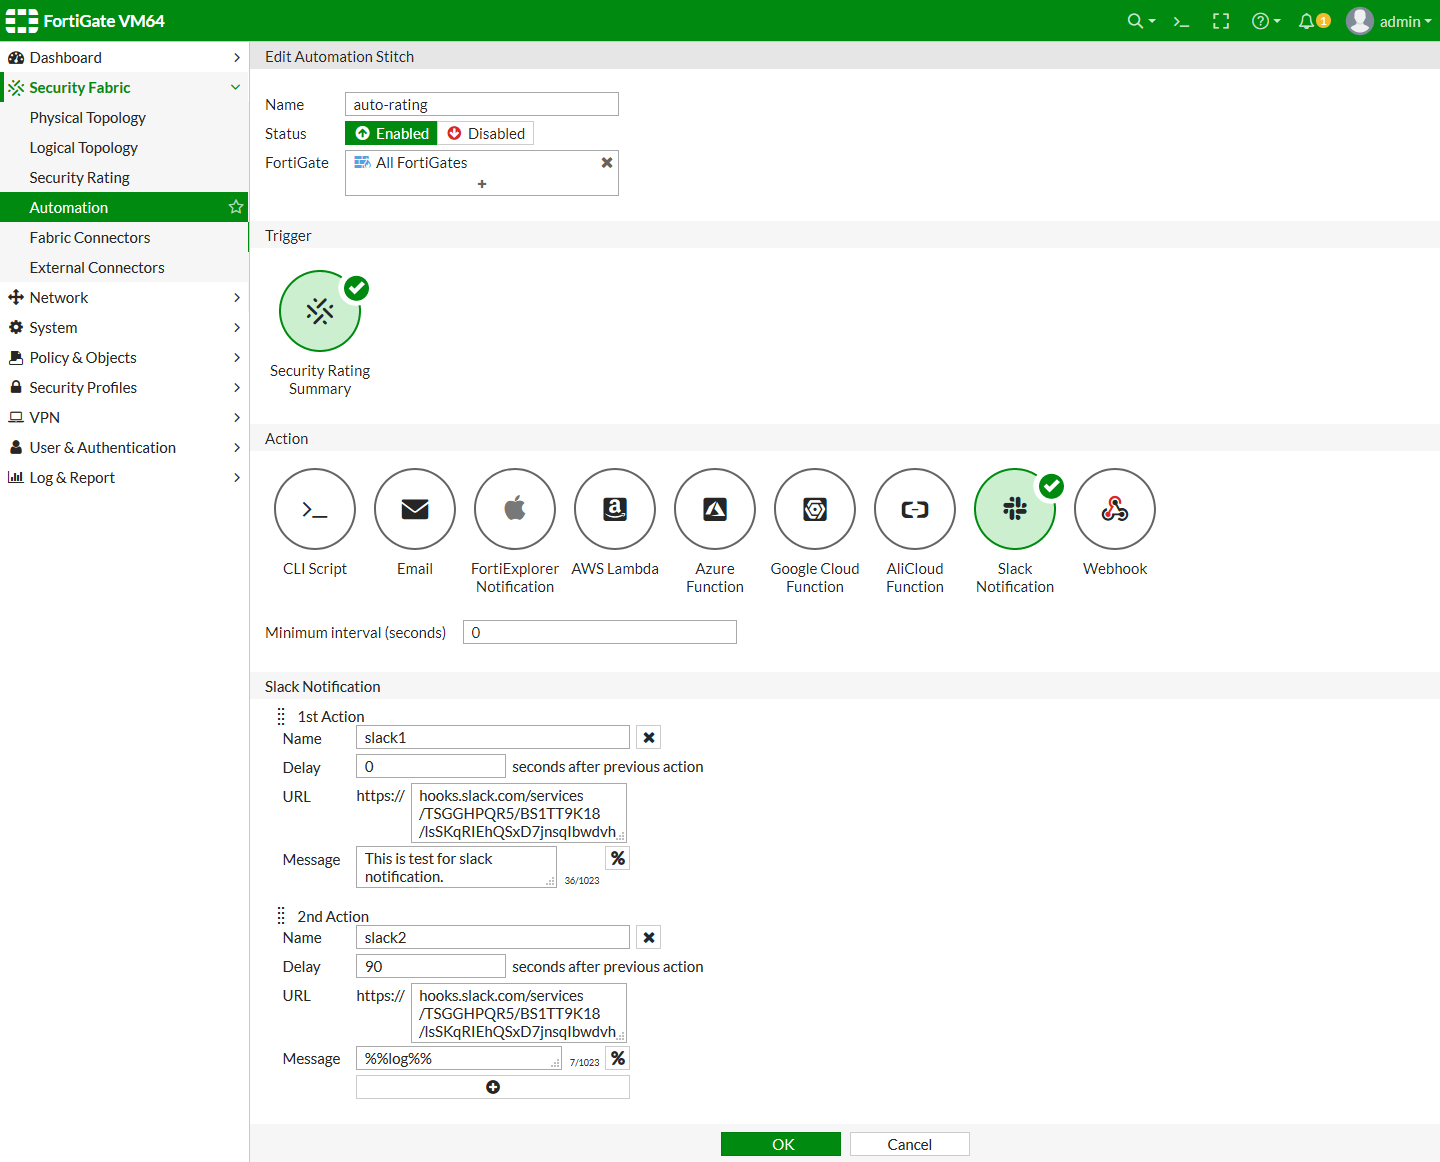Open the notifications bell icon

1313,21
